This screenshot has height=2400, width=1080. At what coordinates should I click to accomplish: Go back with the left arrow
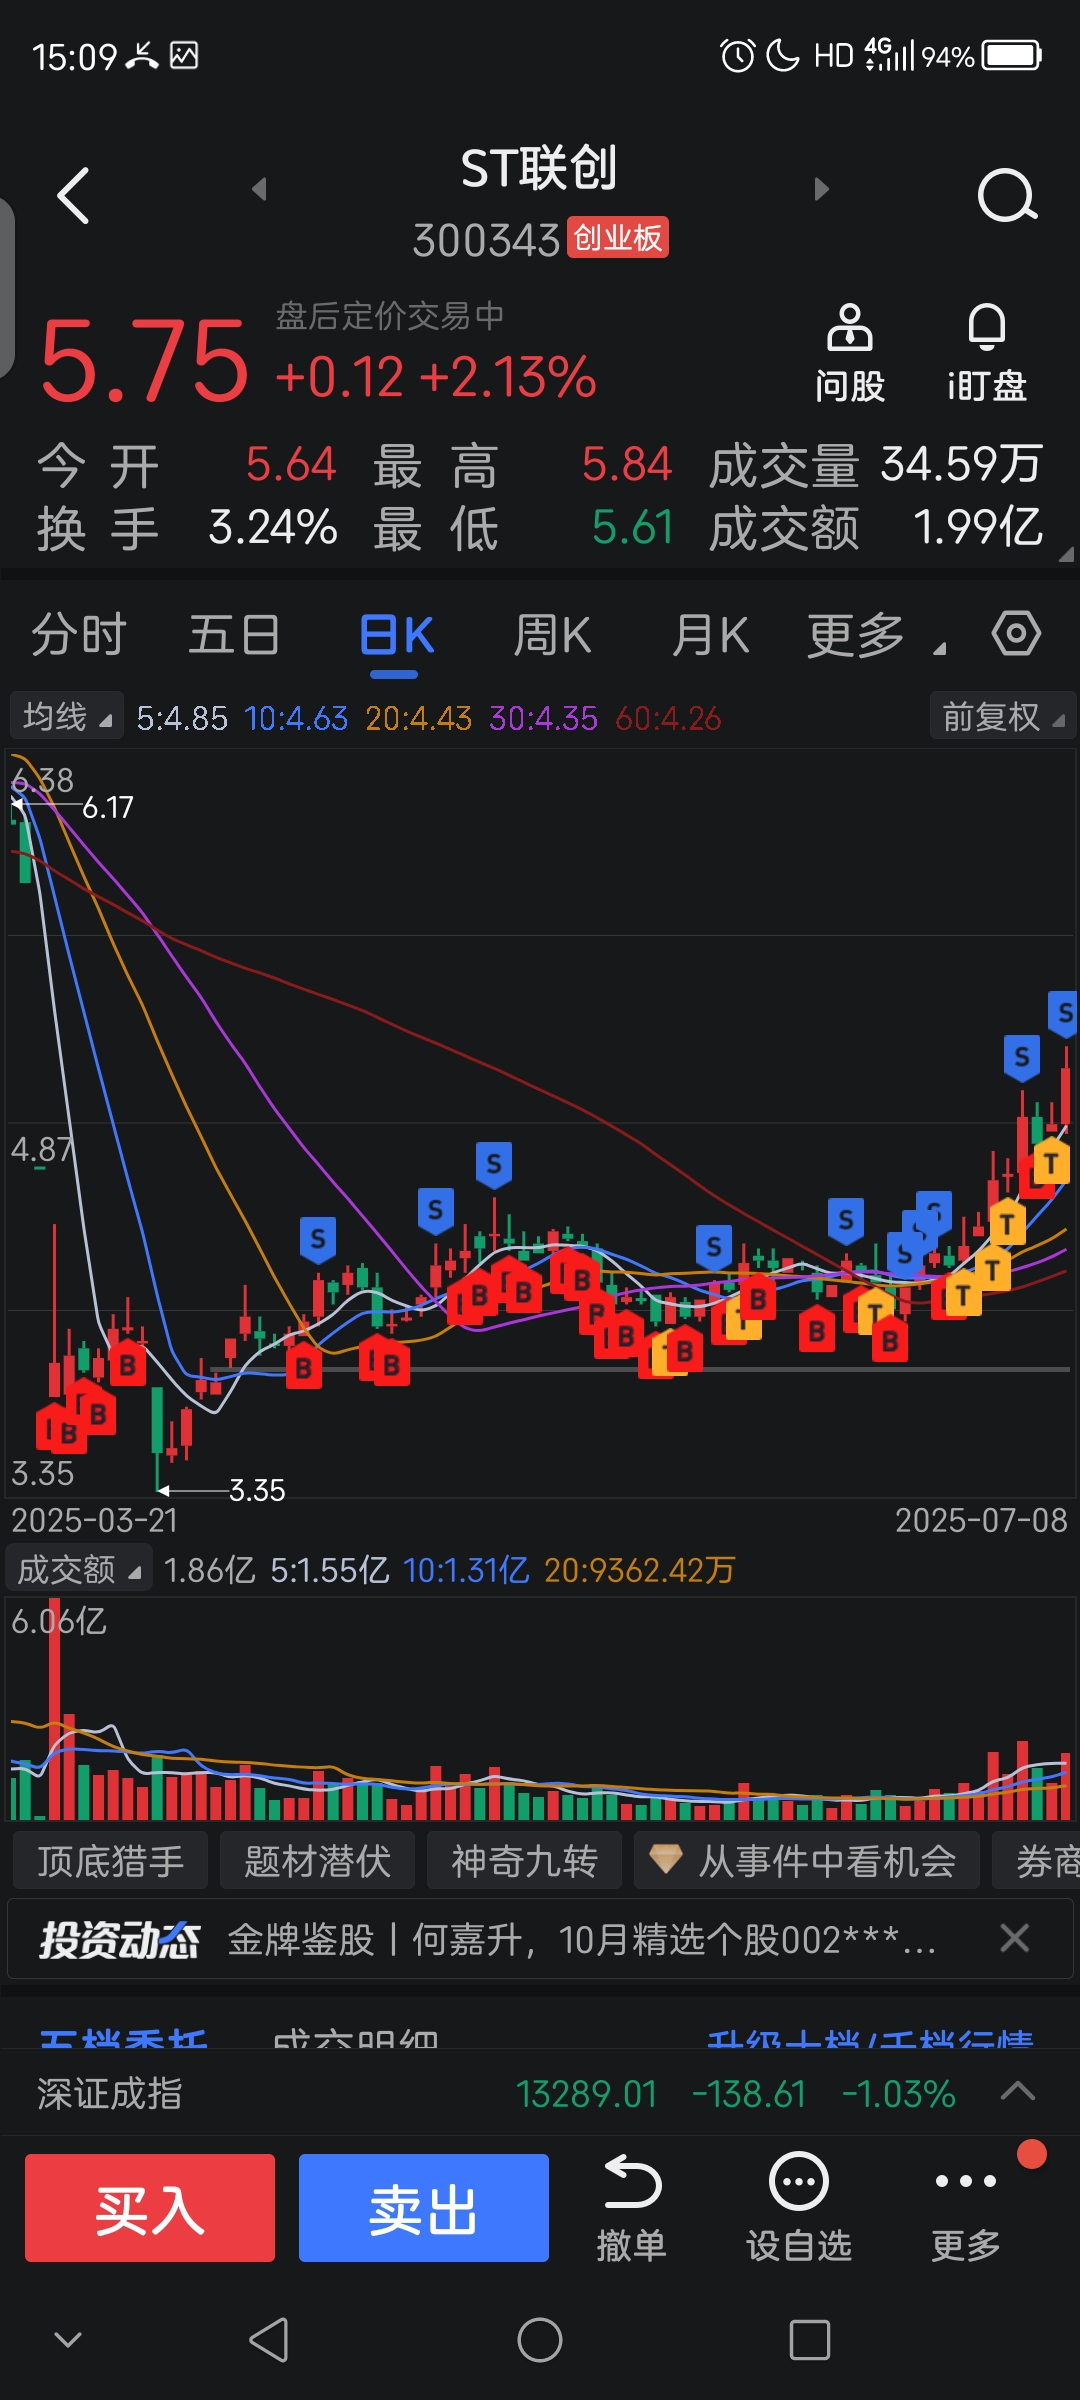(74, 195)
